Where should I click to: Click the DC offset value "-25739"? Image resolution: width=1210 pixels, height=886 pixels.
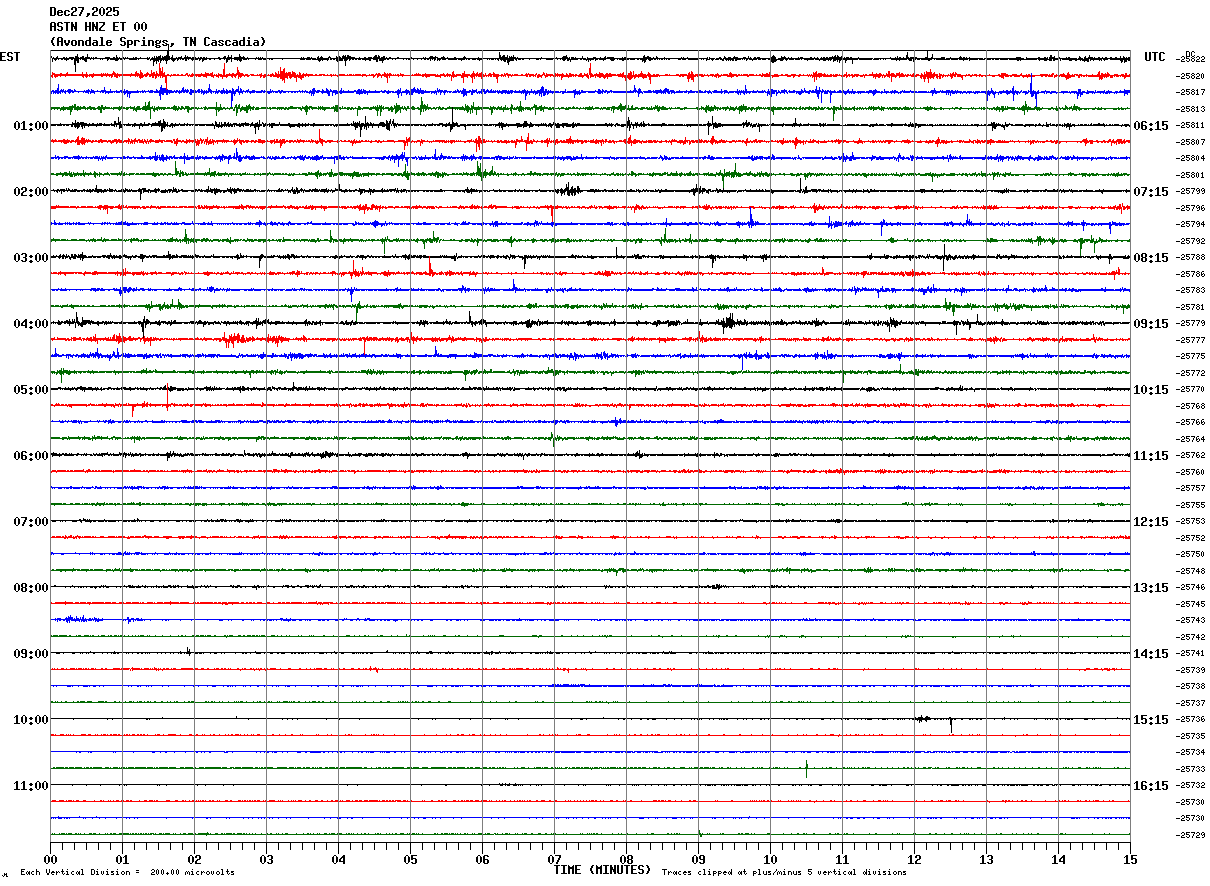tap(1190, 670)
